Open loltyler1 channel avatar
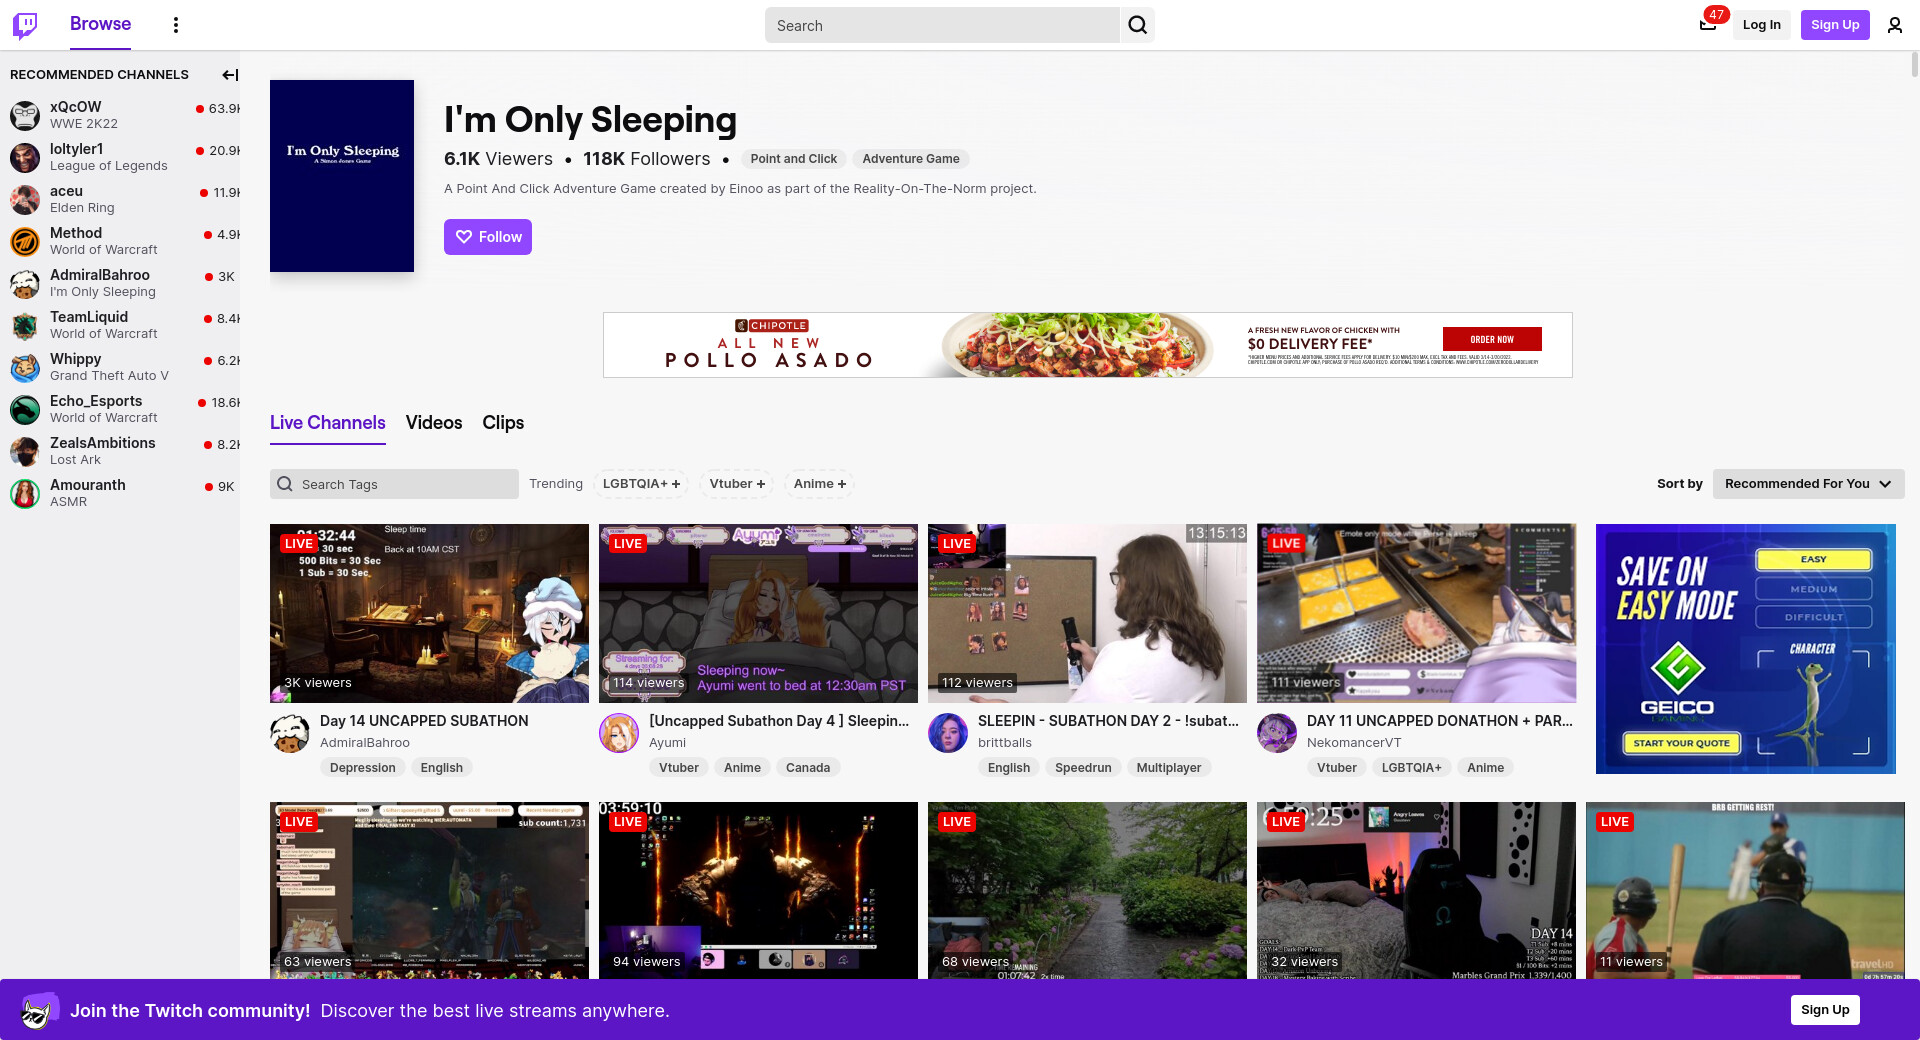The height and width of the screenshot is (1040, 1920). tap(25, 157)
